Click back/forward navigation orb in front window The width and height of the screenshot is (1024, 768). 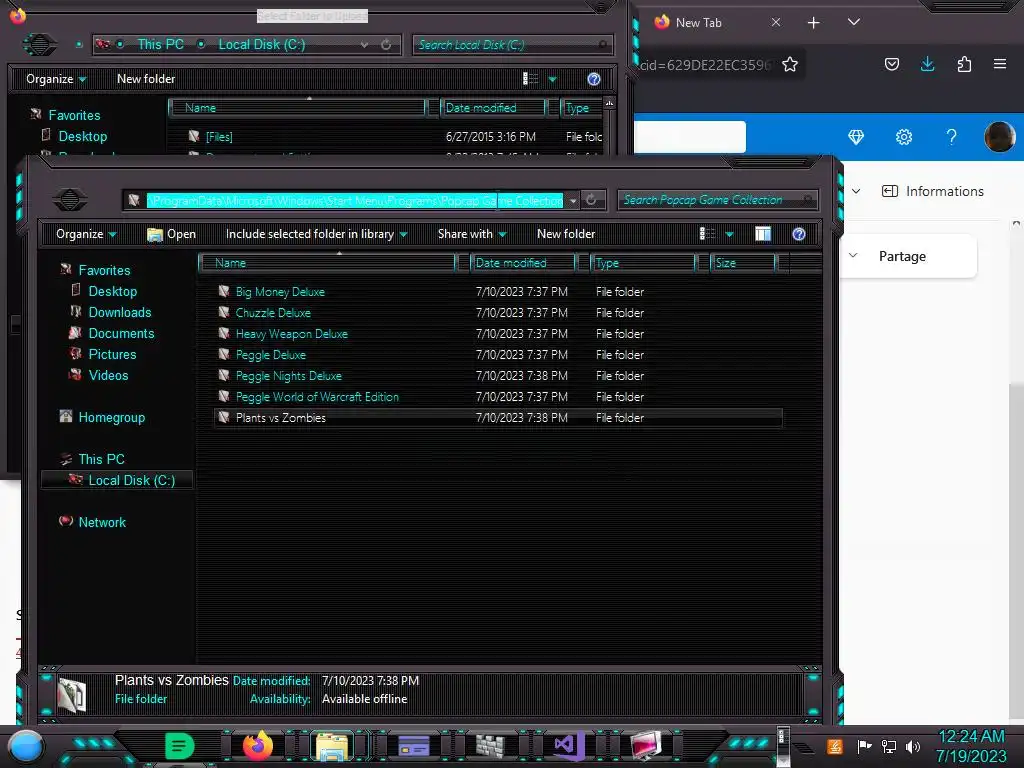click(69, 199)
